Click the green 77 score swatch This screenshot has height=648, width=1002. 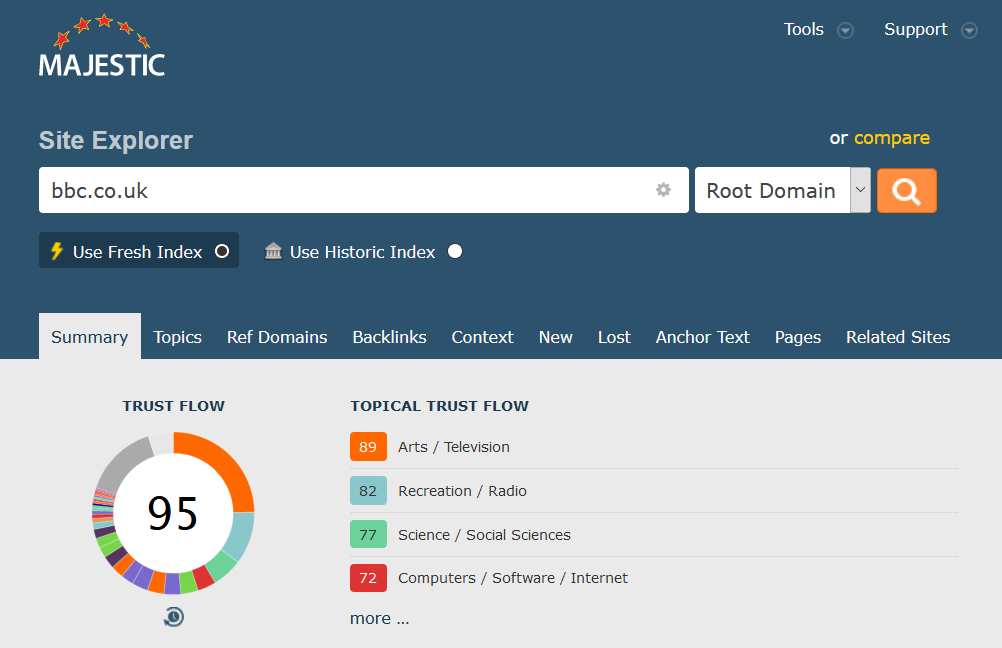[x=368, y=535]
